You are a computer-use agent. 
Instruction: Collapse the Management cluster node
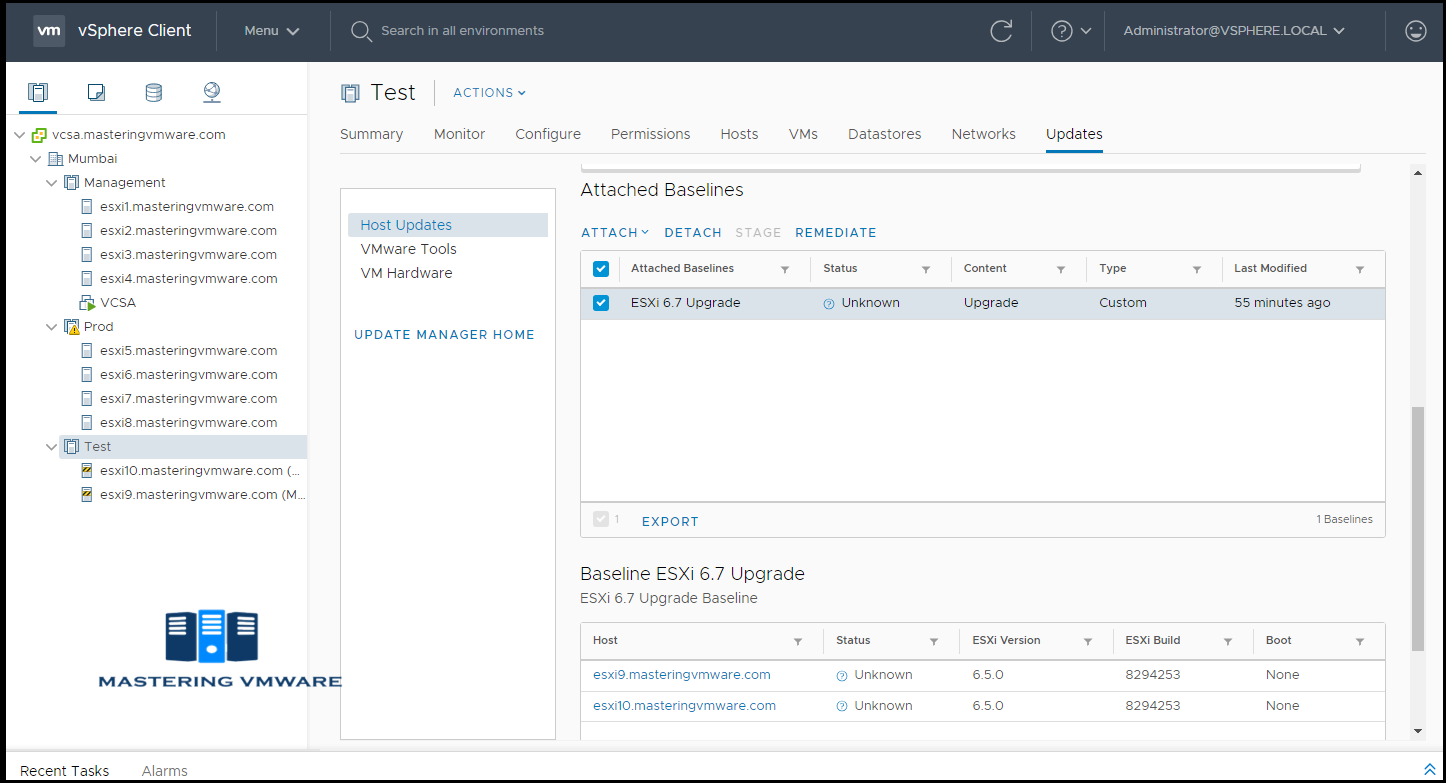point(52,183)
